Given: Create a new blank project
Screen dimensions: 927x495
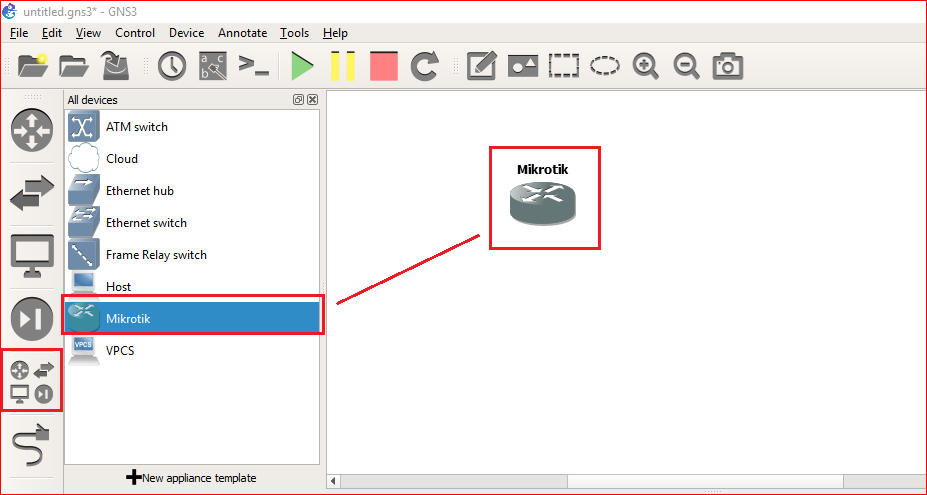Looking at the screenshot, I should (x=33, y=66).
